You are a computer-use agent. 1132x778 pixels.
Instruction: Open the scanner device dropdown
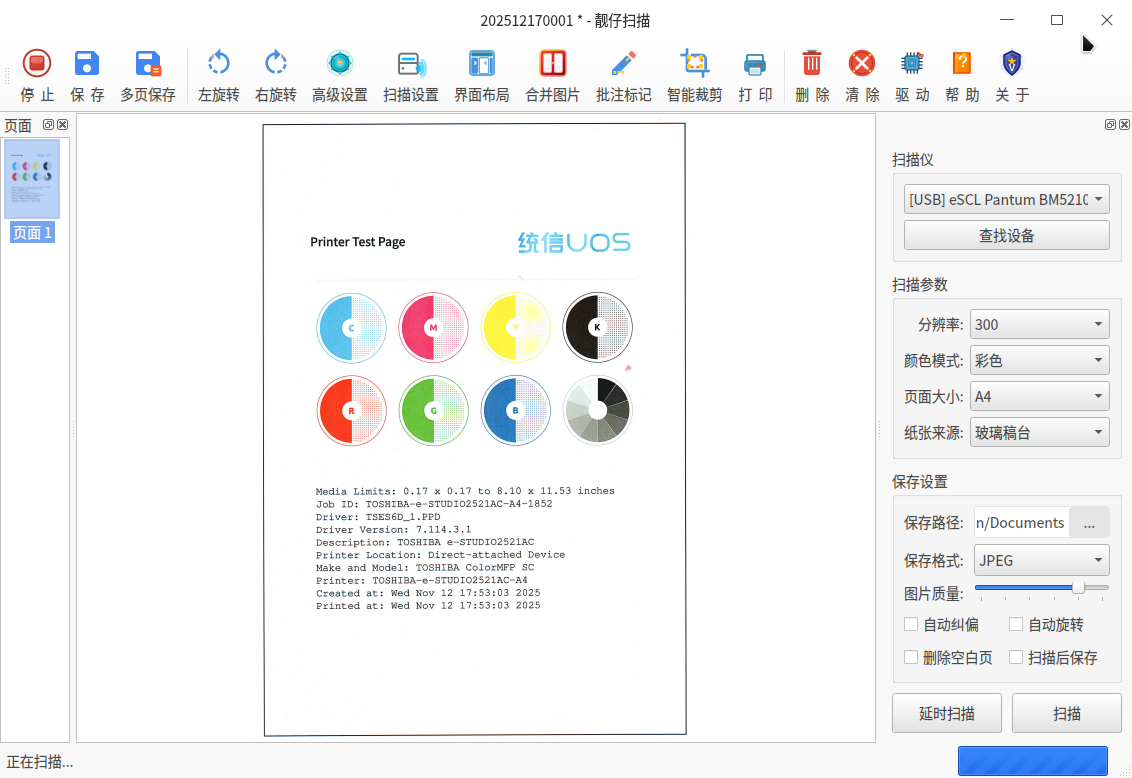1006,199
